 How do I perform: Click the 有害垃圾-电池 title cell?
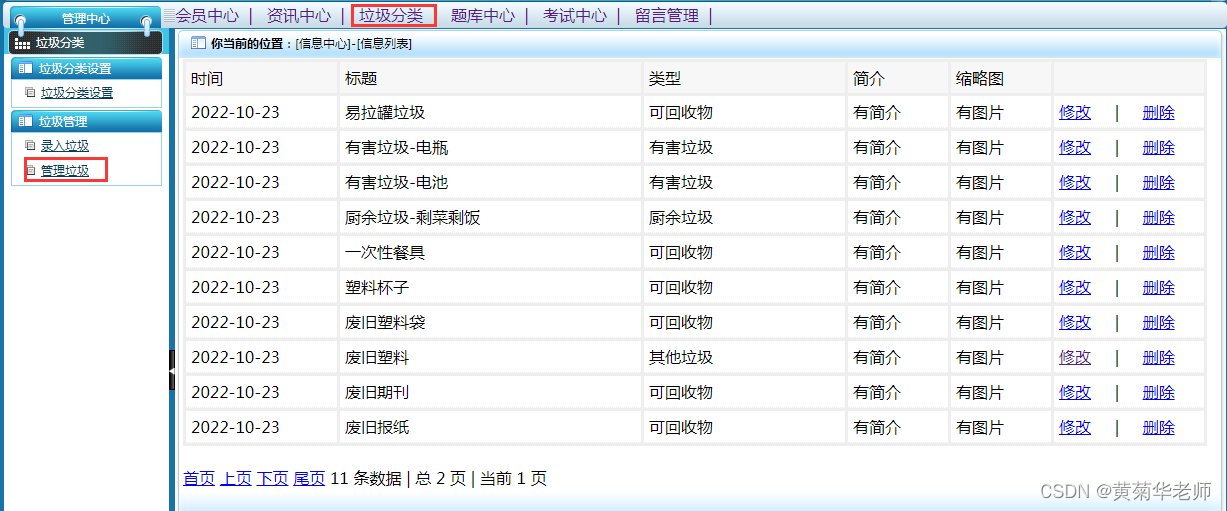tap(491, 183)
